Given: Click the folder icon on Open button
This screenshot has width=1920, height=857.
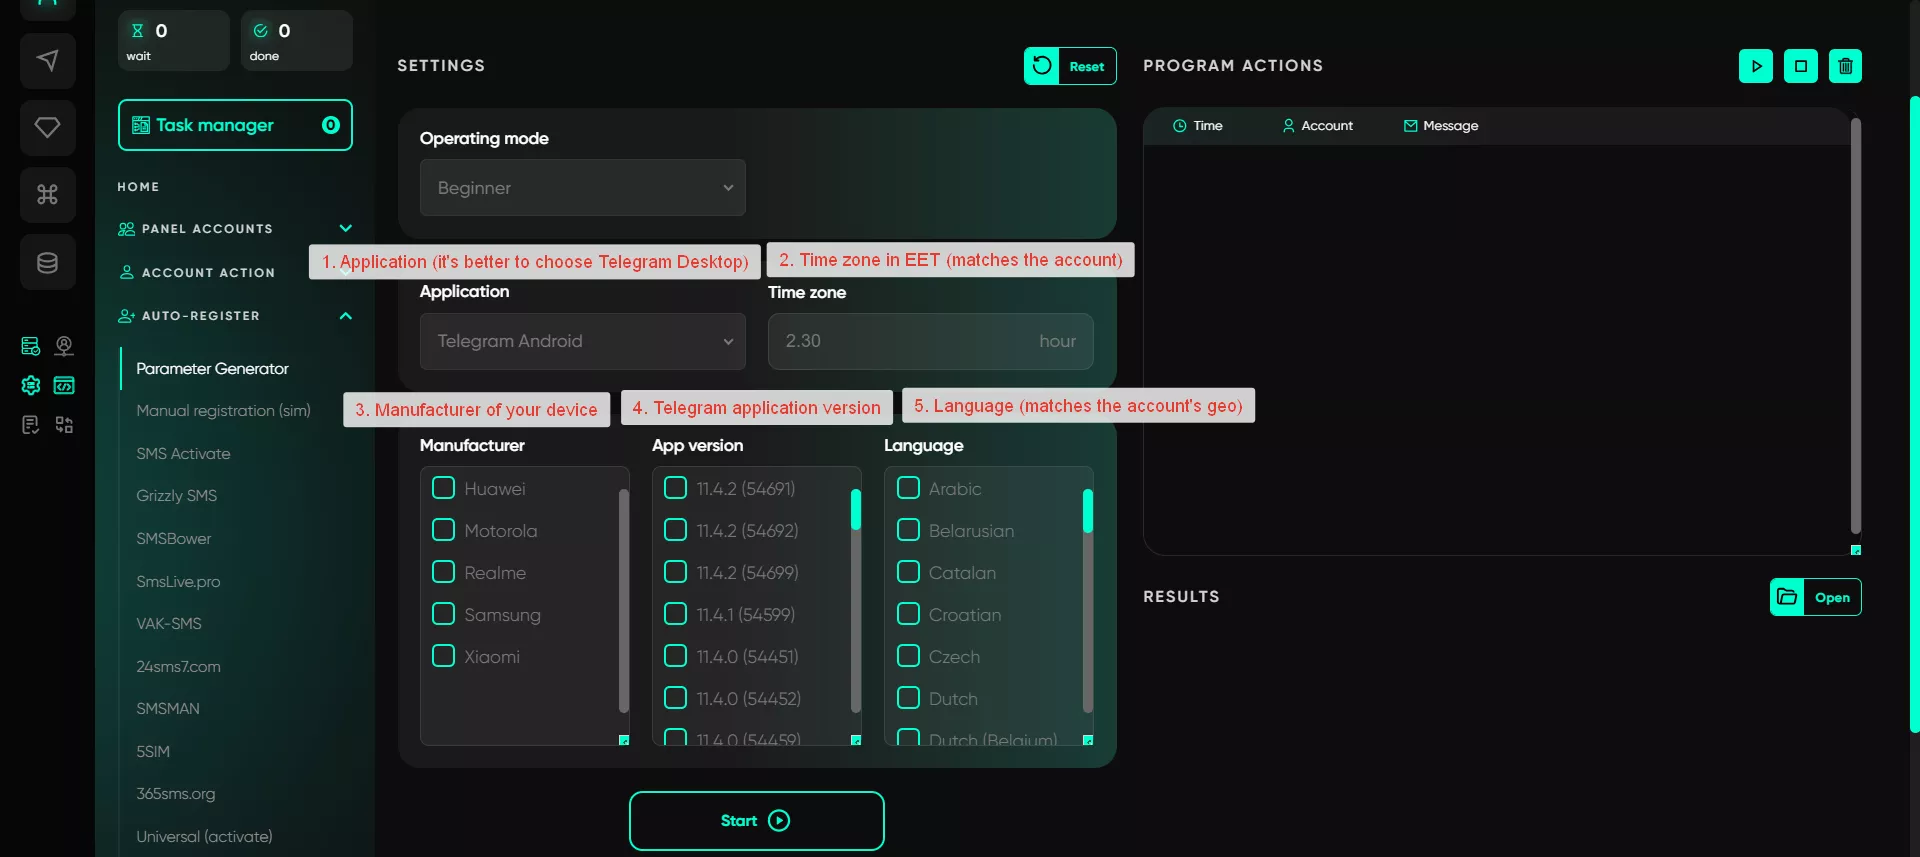Looking at the screenshot, I should click(x=1787, y=597).
